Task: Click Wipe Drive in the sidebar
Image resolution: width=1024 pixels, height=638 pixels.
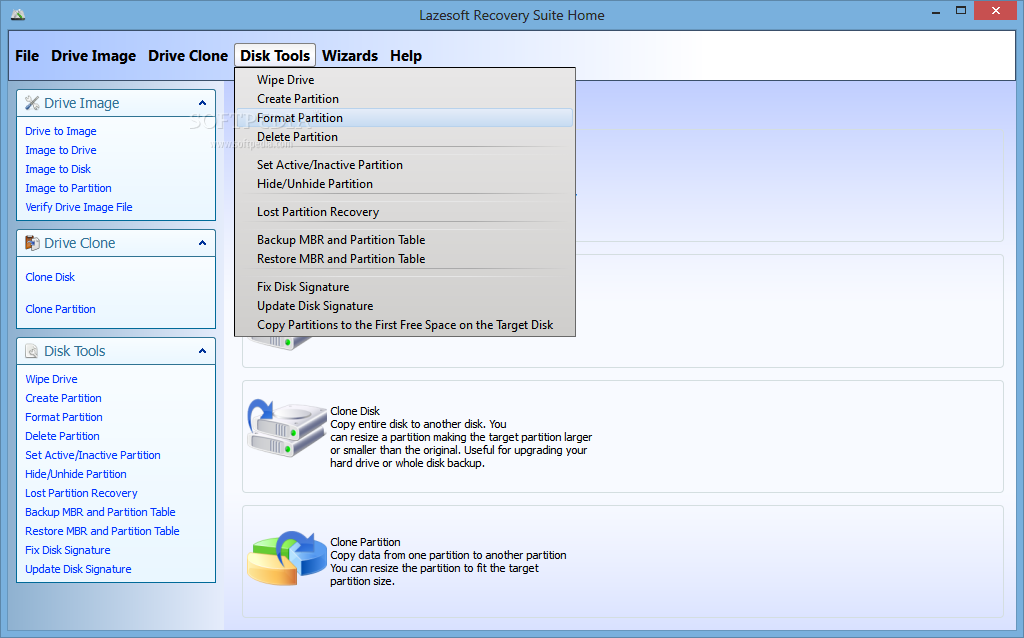Action: pyautogui.click(x=52, y=379)
